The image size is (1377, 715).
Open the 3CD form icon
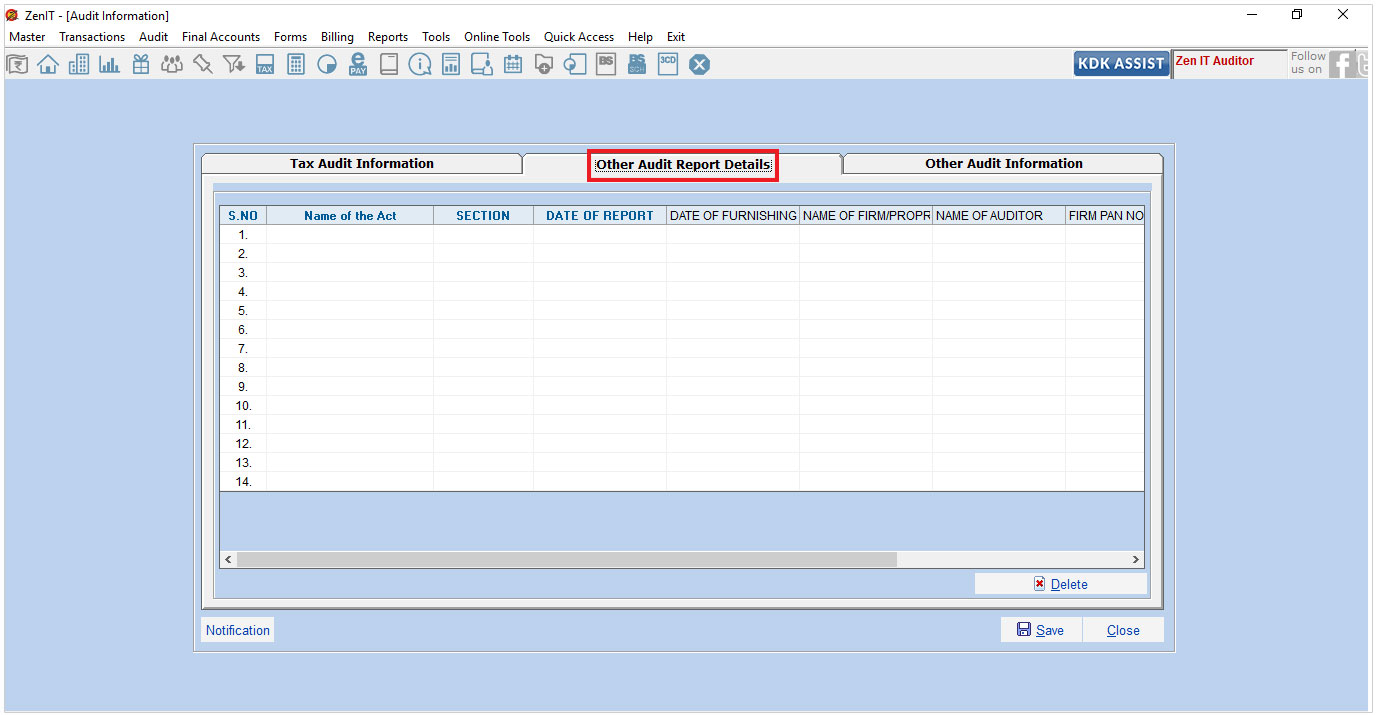pyautogui.click(x=668, y=64)
